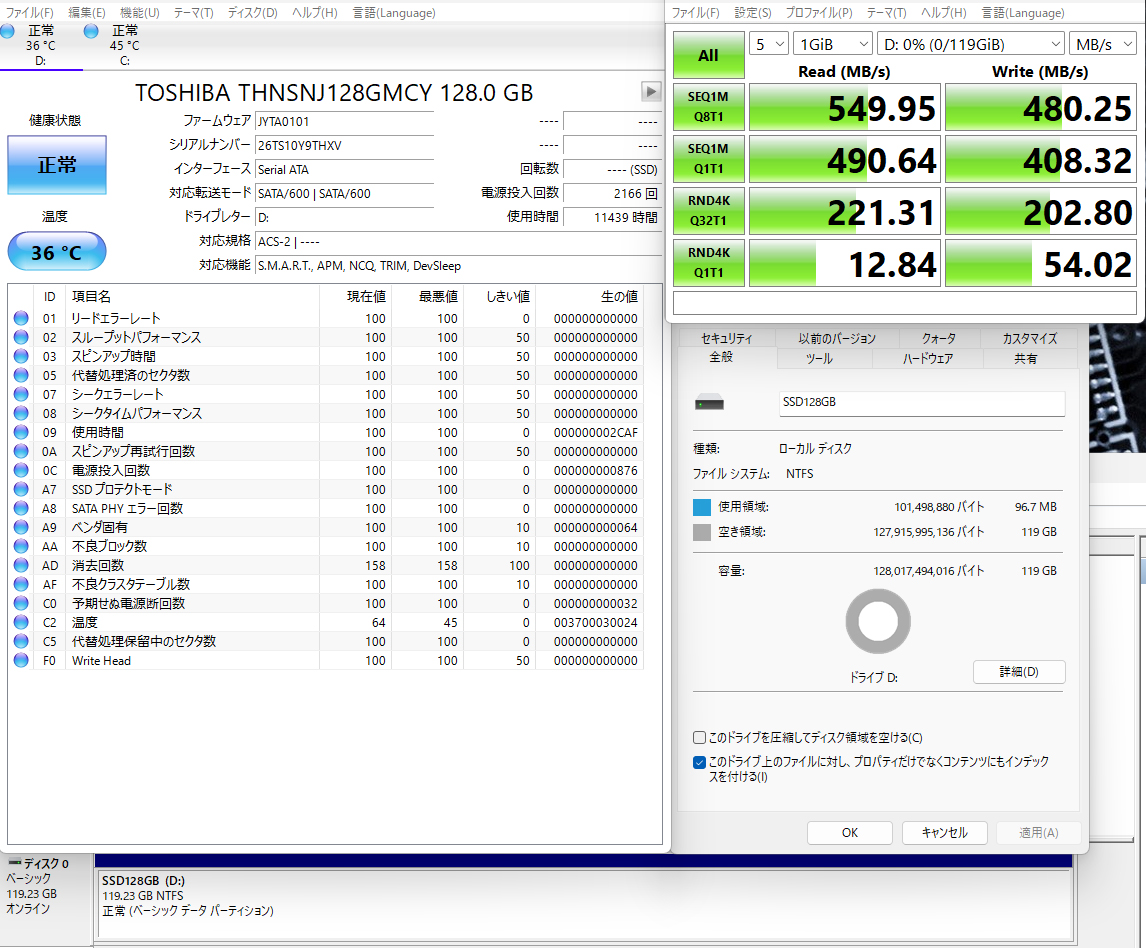1146x948 pixels.
Task: Enable compress this drive checkbox
Action: [x=700, y=738]
